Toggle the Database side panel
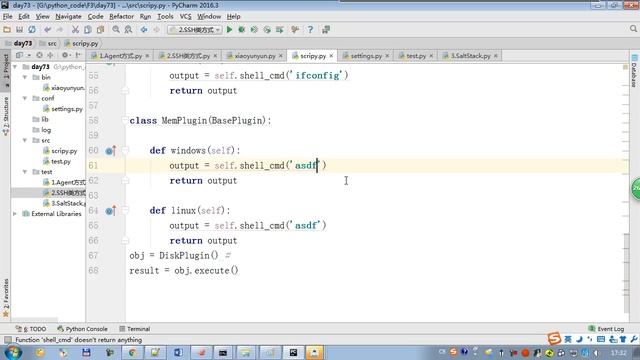640x360 pixels. coord(634,71)
